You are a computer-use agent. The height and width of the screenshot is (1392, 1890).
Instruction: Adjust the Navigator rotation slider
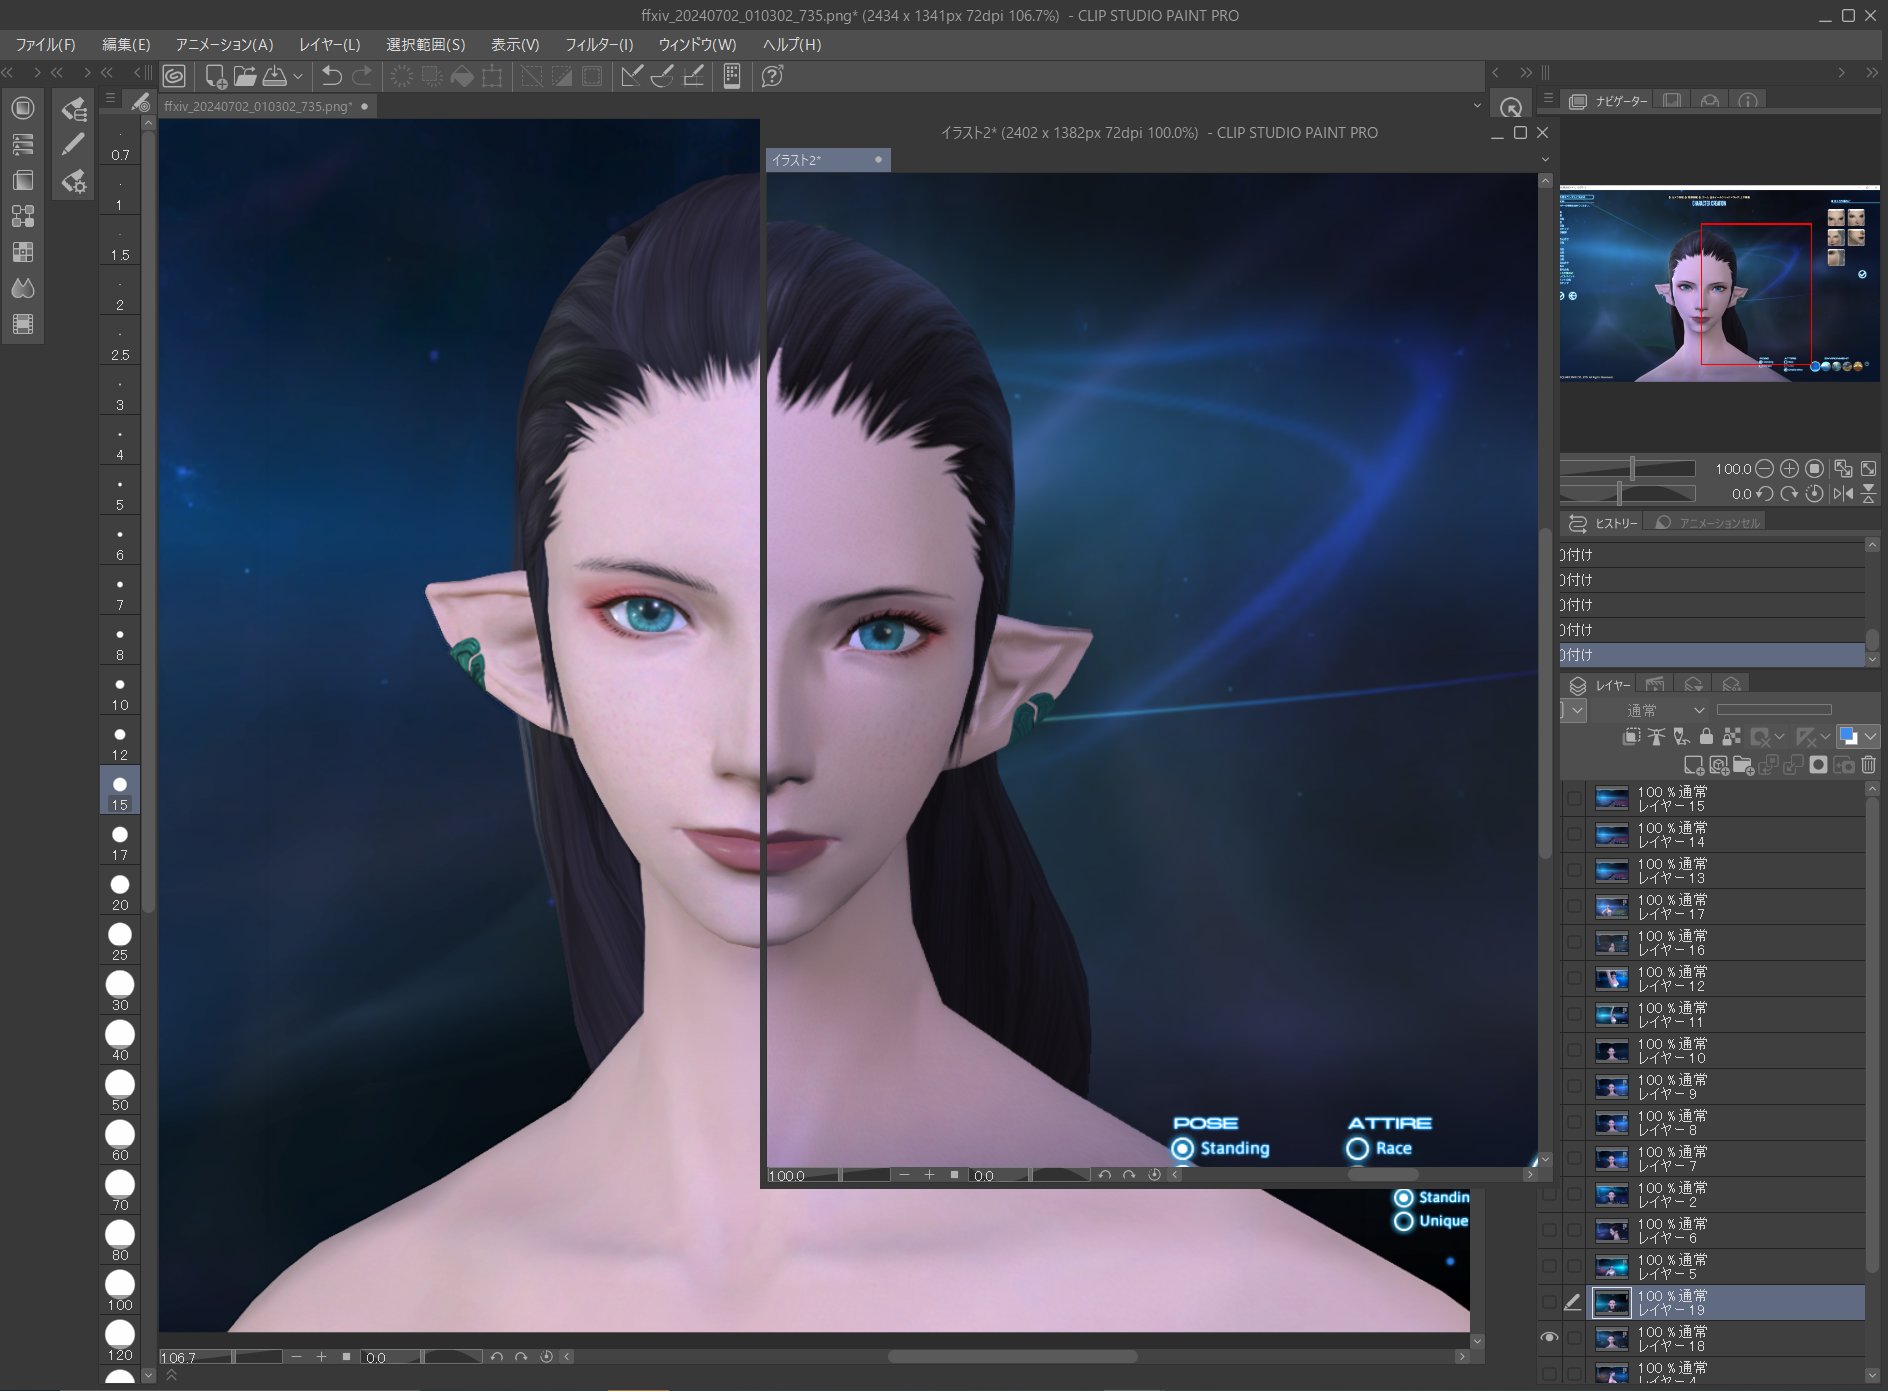1629,493
